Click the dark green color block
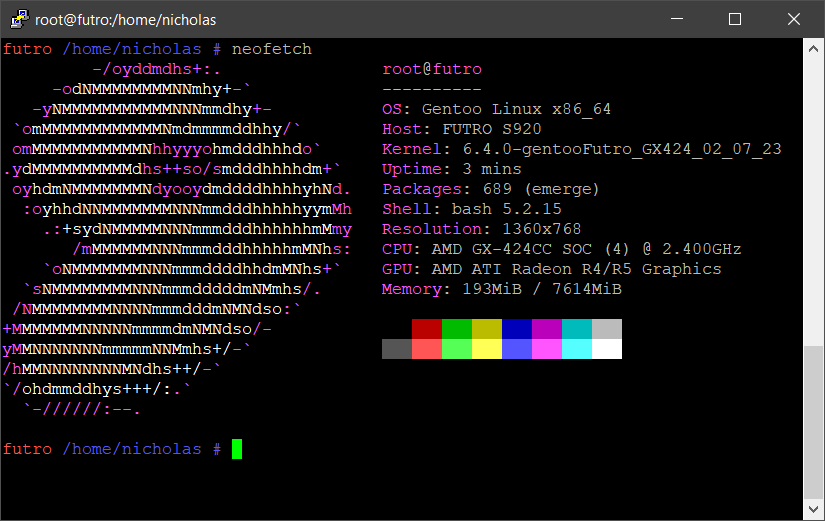The width and height of the screenshot is (825, 521). [x=457, y=329]
